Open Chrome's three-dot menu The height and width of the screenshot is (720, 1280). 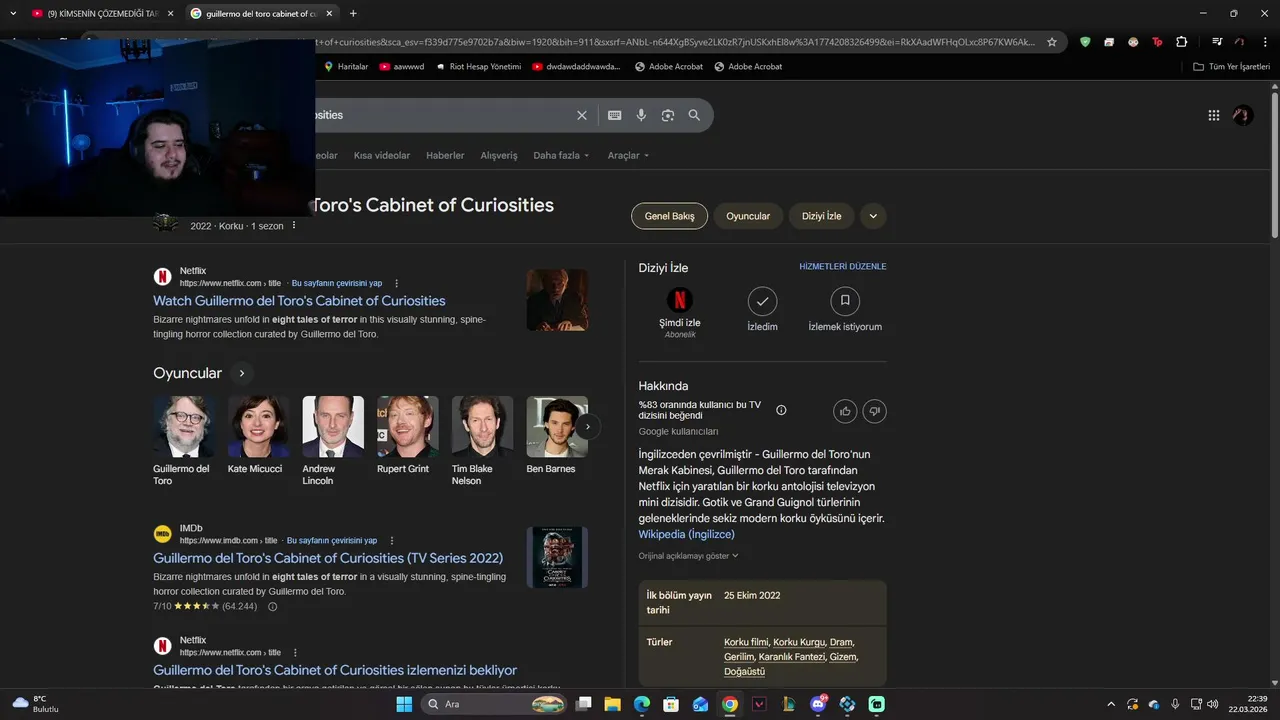[1265, 42]
